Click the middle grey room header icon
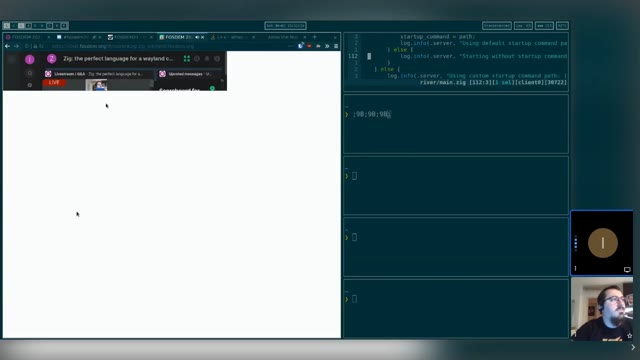 click(207, 59)
